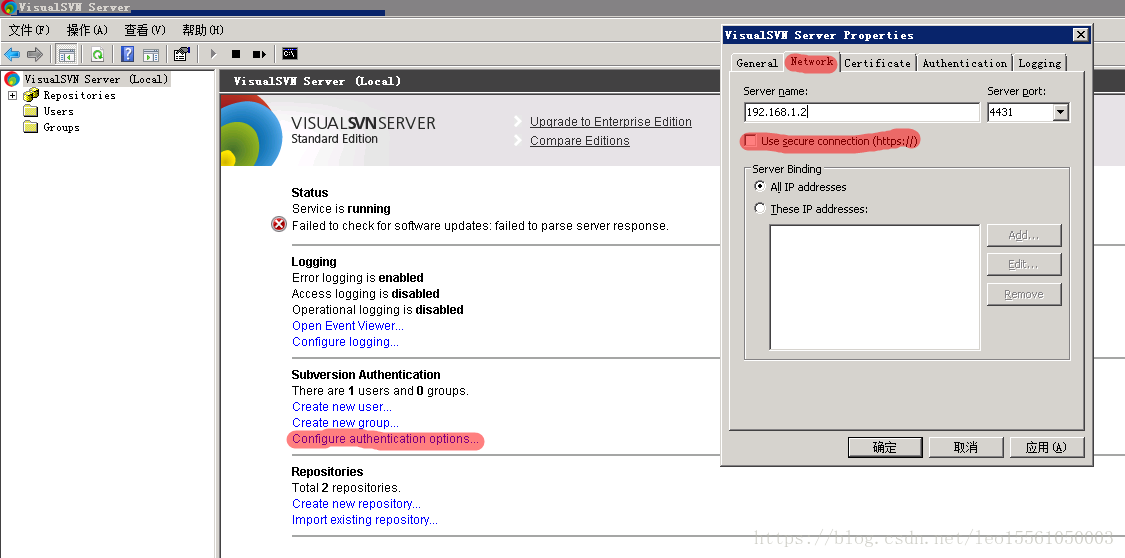
Task: Open the command prompt toolbar icon
Action: (x=290, y=53)
